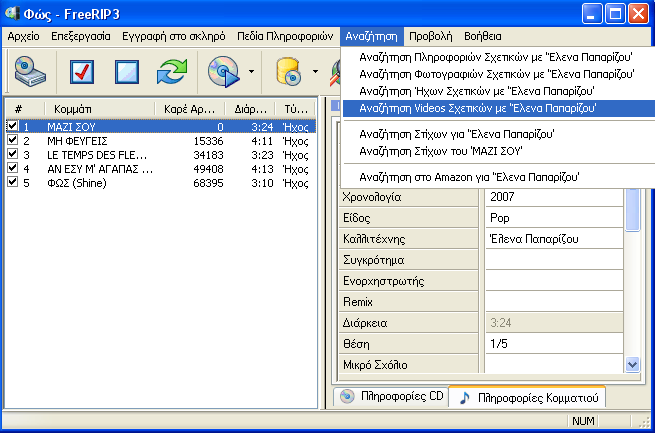Click scrollbar down arrow in track info panel
655x433 pixels.
632,364
